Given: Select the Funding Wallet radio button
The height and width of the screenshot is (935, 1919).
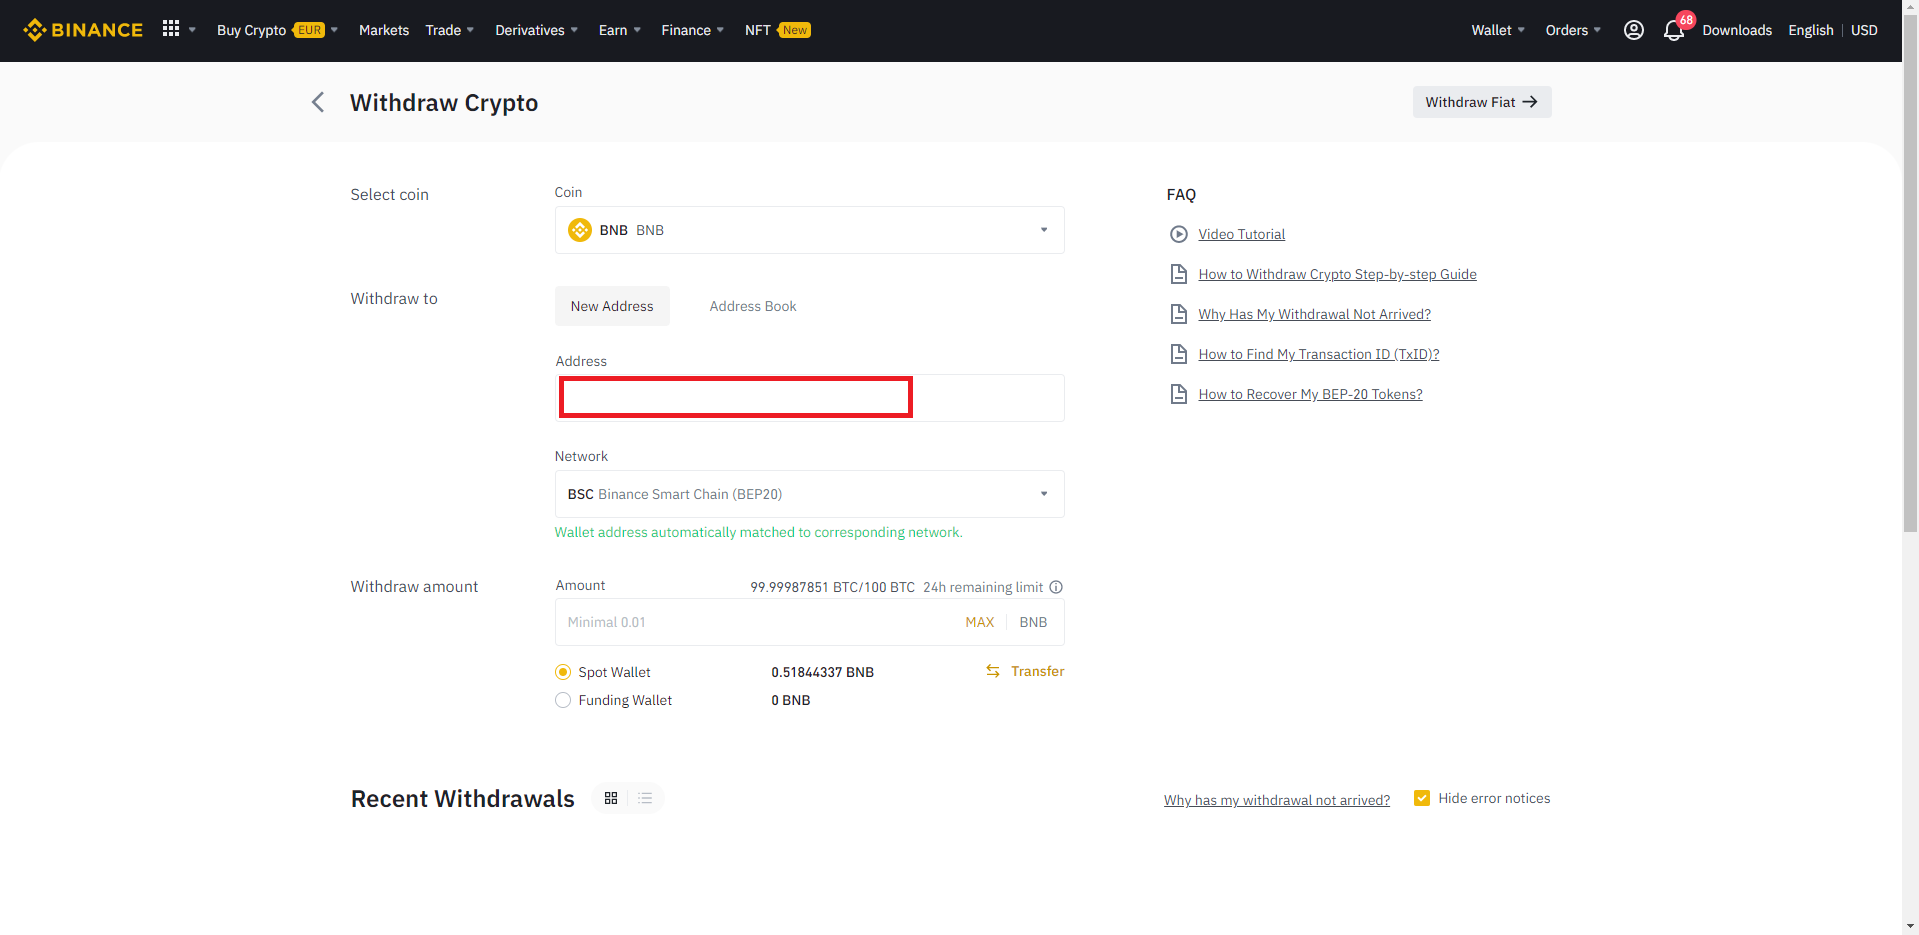Looking at the screenshot, I should click(563, 700).
